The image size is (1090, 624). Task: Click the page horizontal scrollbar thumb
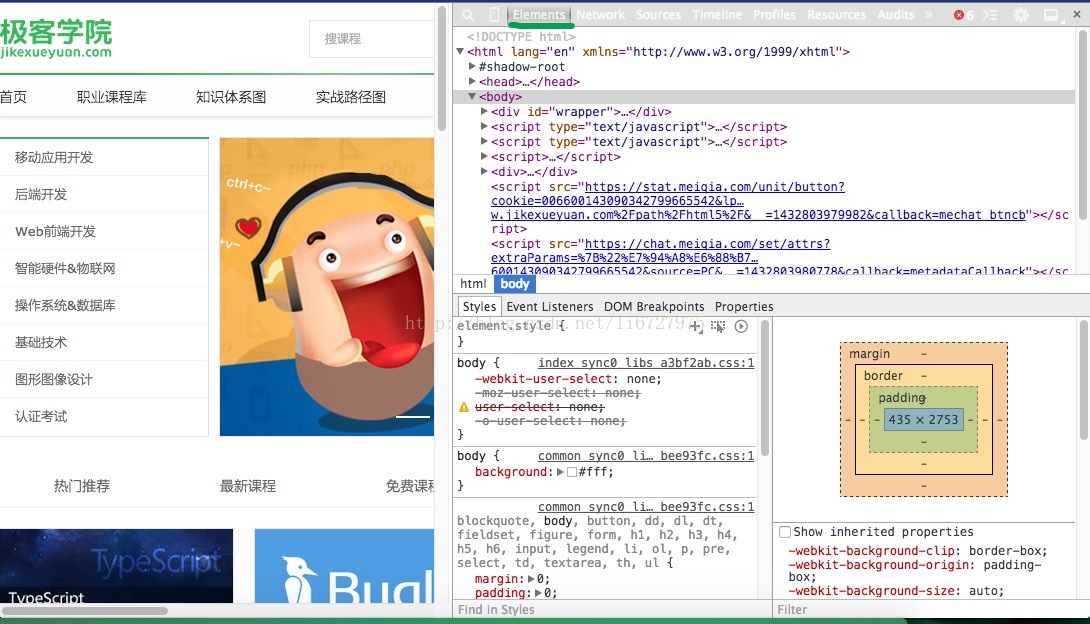click(x=85, y=611)
